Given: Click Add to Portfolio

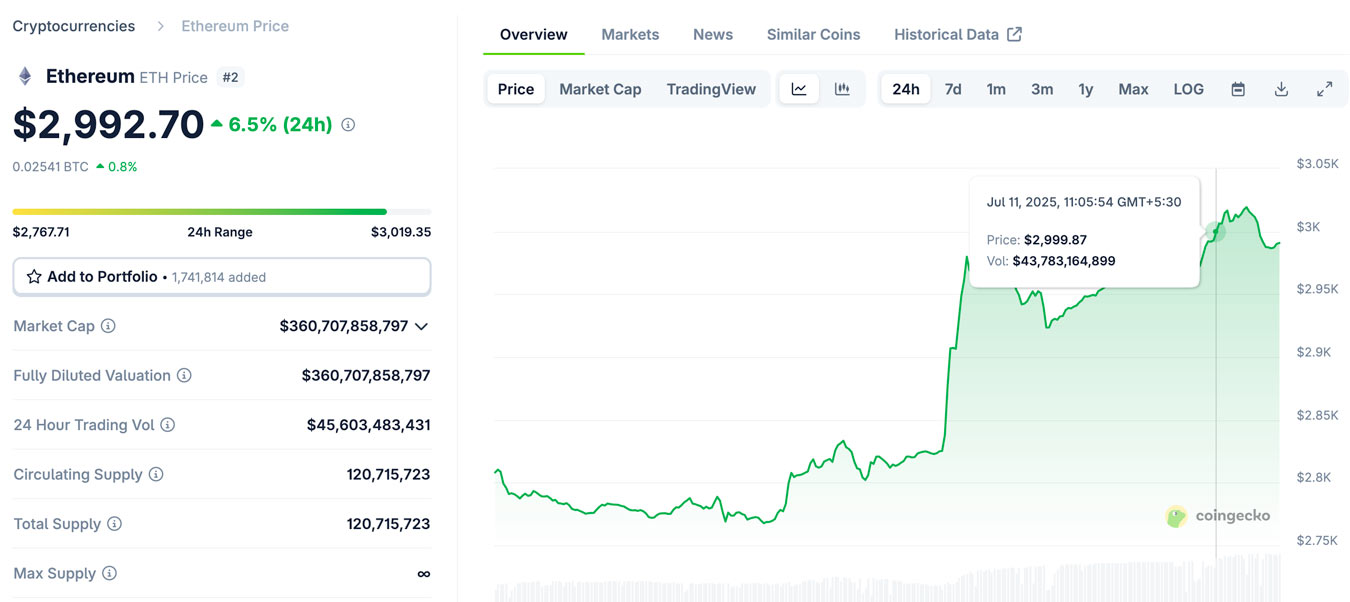Looking at the screenshot, I should (103, 276).
